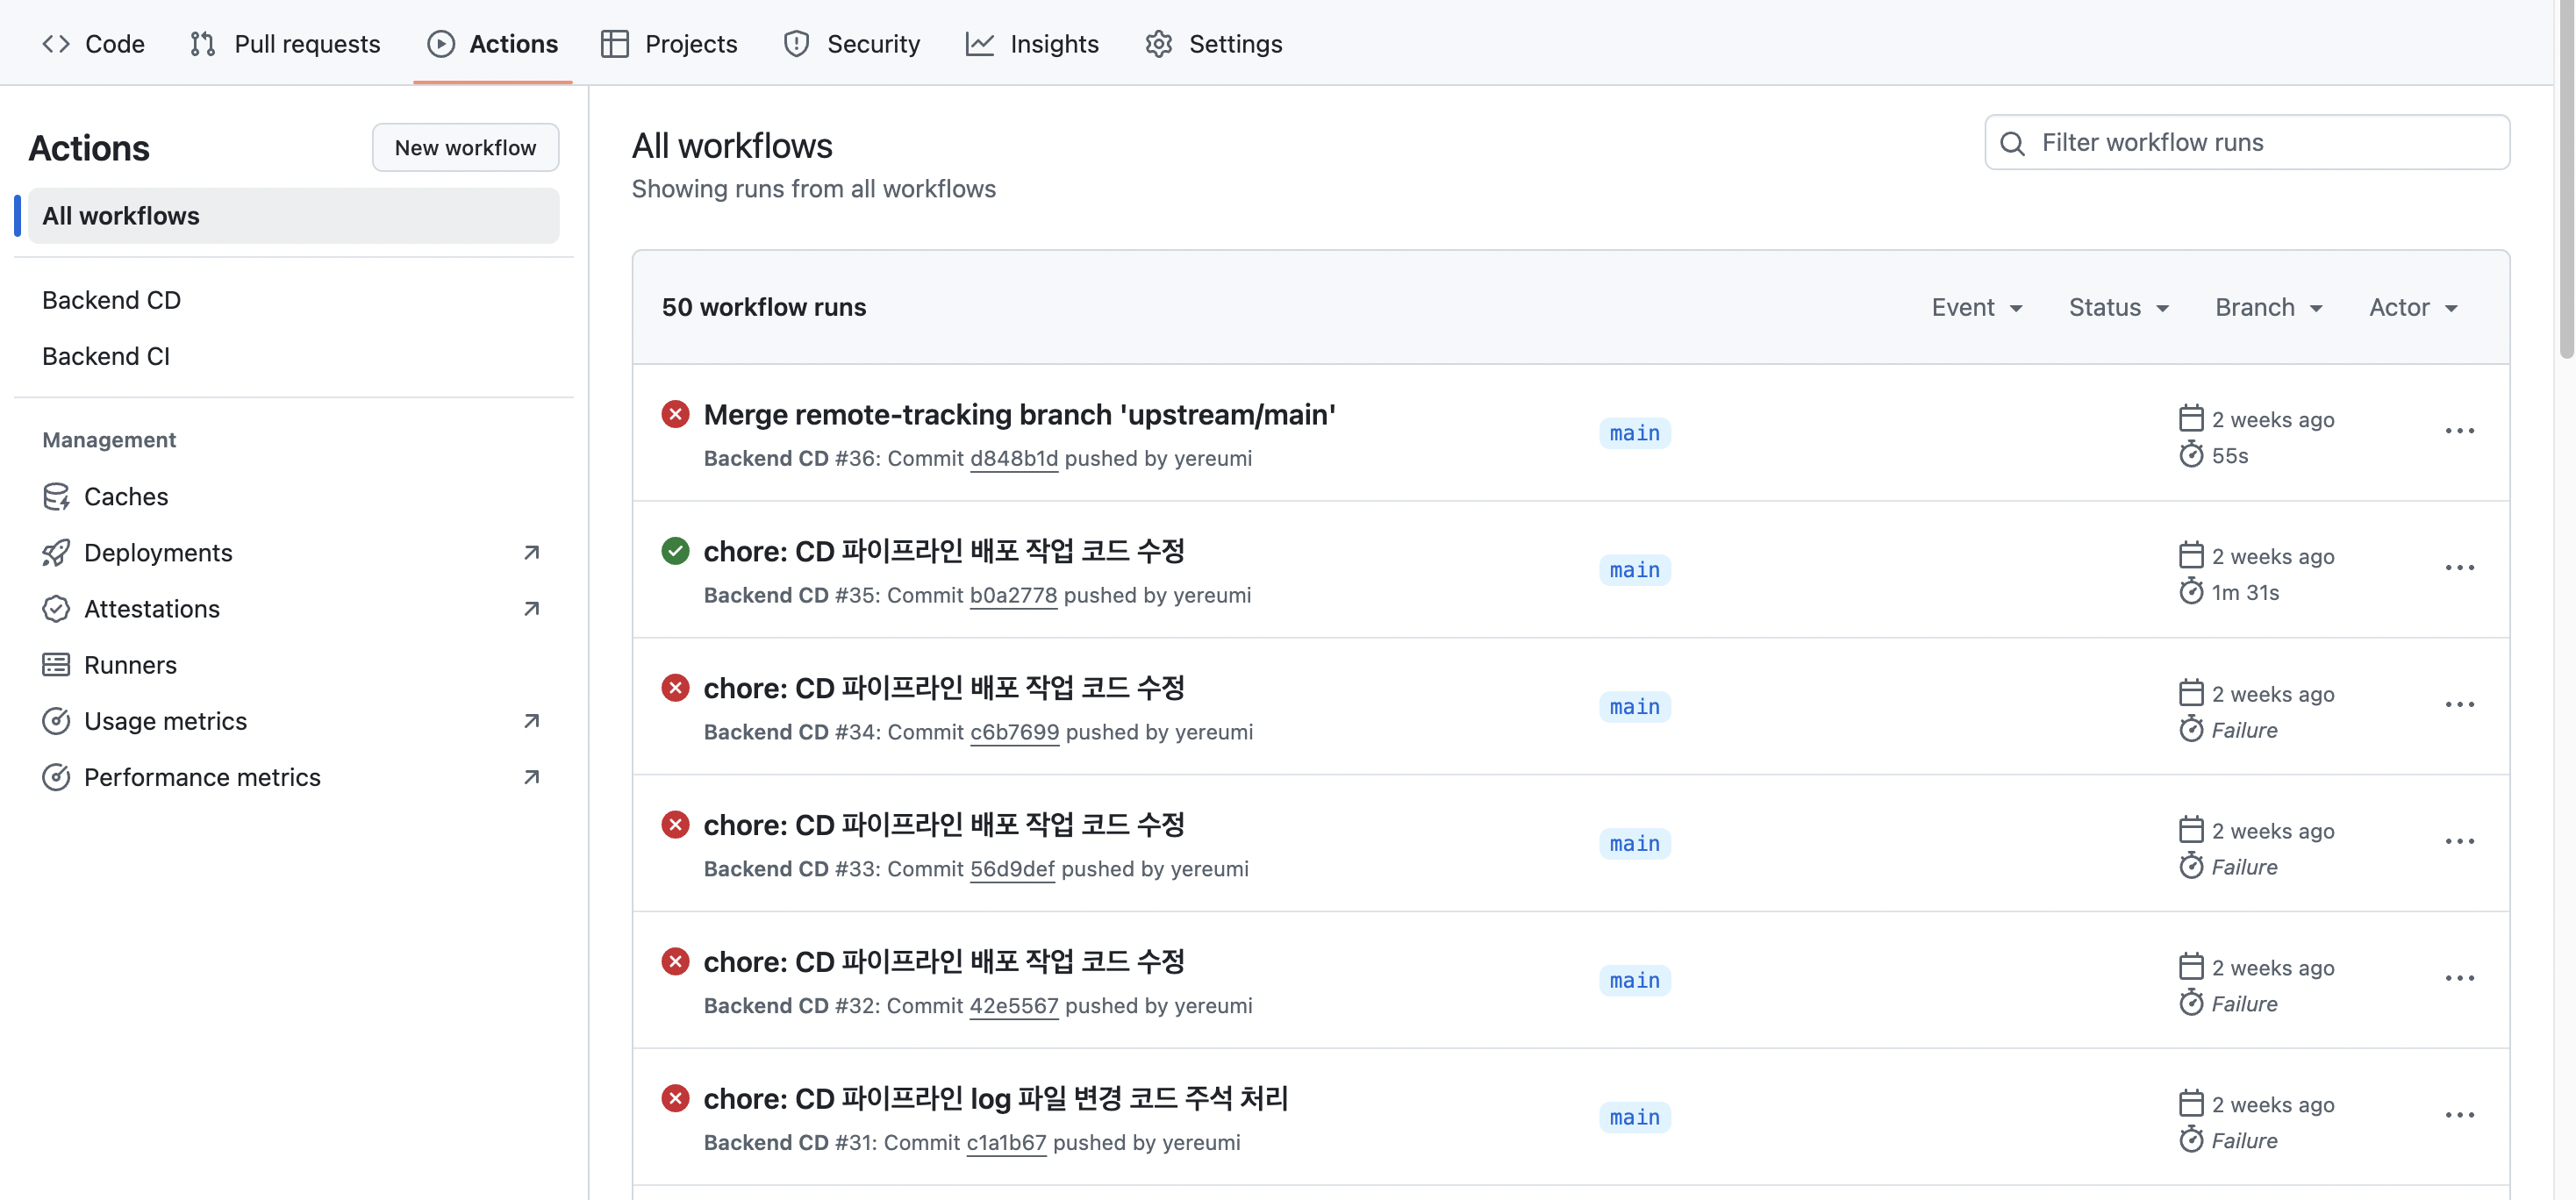
Task: Select the Backend CI workflow in sidebar
Action: click(106, 356)
